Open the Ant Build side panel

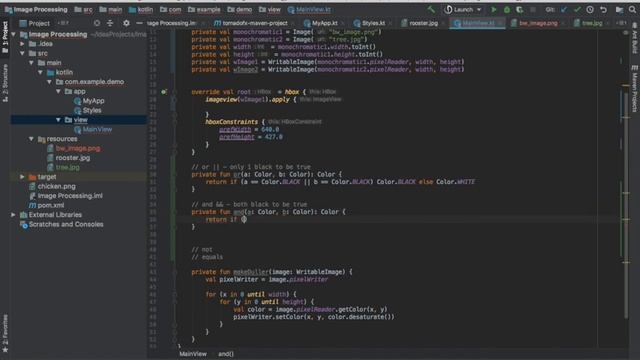[x=634, y=38]
